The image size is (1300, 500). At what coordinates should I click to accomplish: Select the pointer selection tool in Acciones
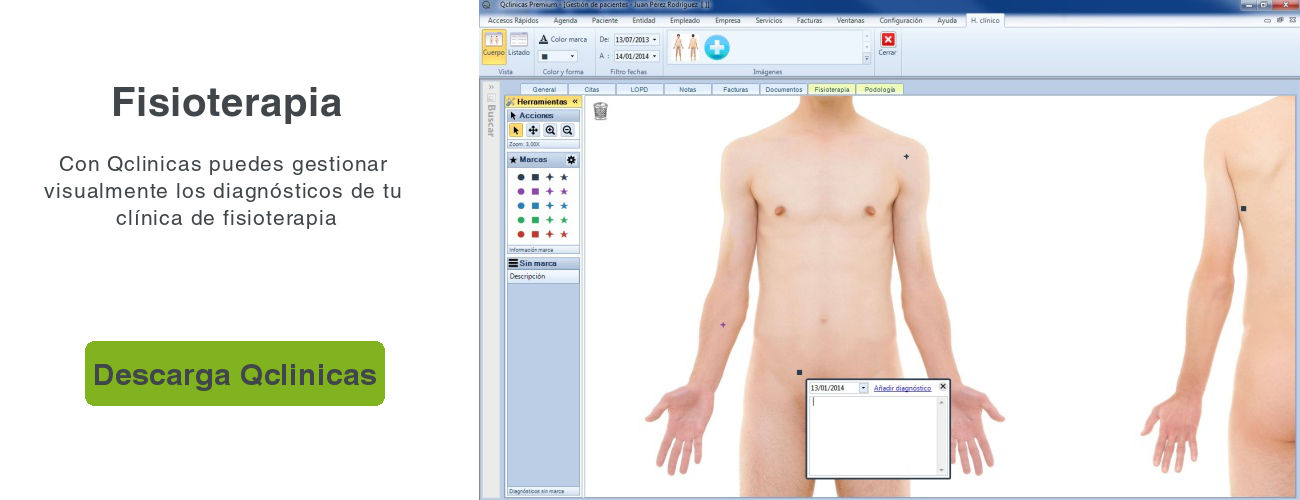[x=517, y=130]
